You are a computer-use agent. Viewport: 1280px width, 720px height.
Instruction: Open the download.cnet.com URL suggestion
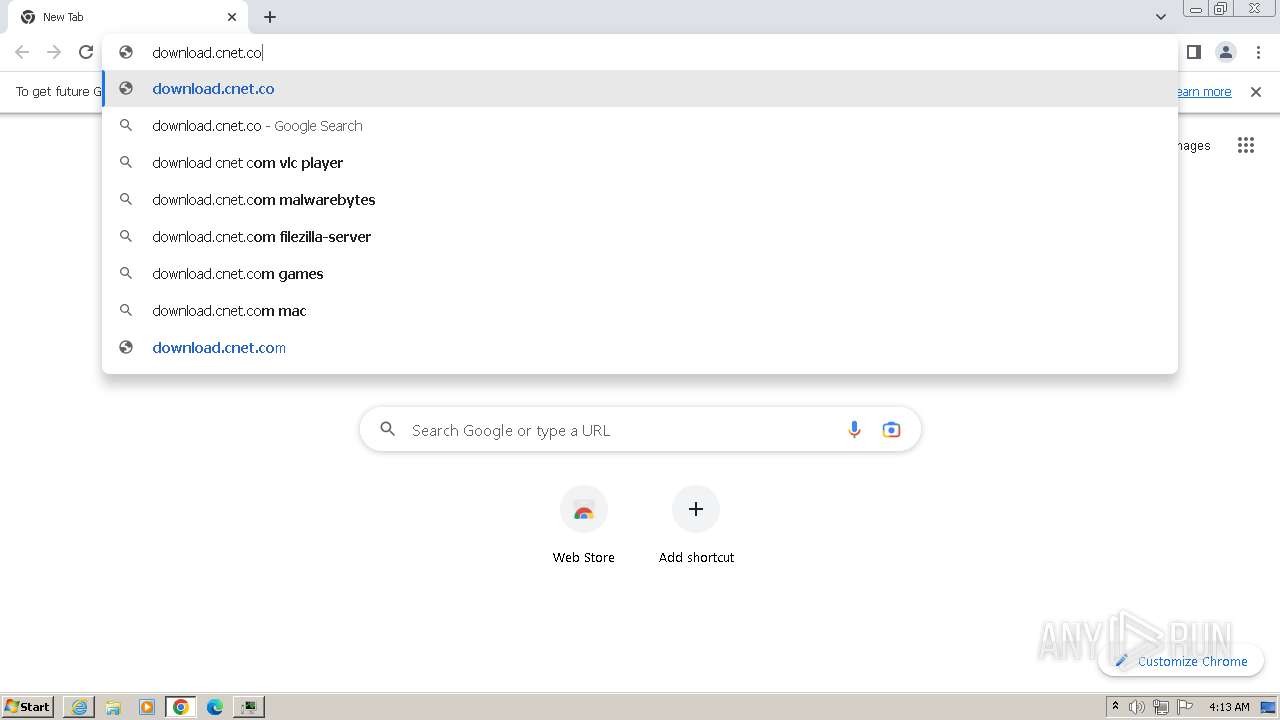coord(640,348)
